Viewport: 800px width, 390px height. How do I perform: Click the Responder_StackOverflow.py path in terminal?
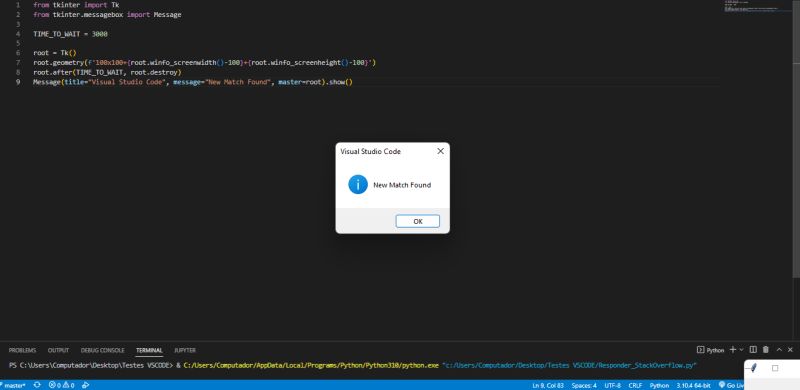(x=570, y=365)
